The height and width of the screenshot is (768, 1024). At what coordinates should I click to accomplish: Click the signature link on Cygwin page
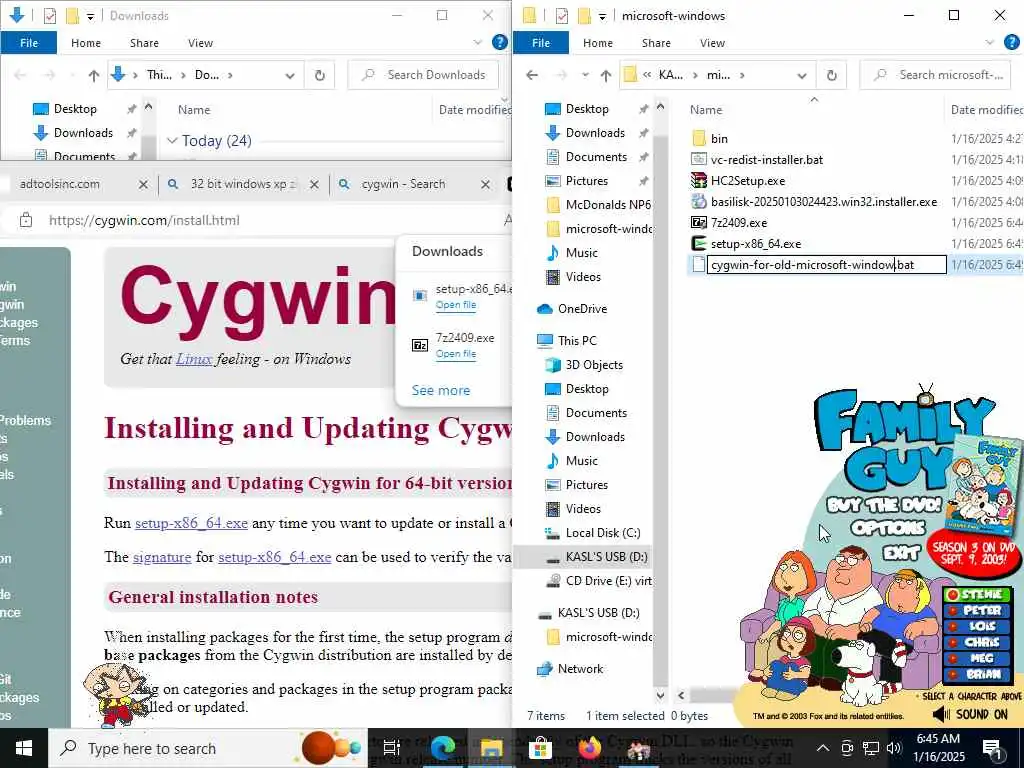point(162,557)
